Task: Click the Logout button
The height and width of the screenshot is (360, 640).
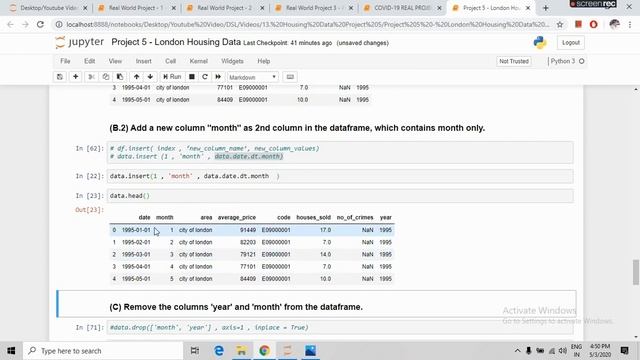Action: click(571, 42)
